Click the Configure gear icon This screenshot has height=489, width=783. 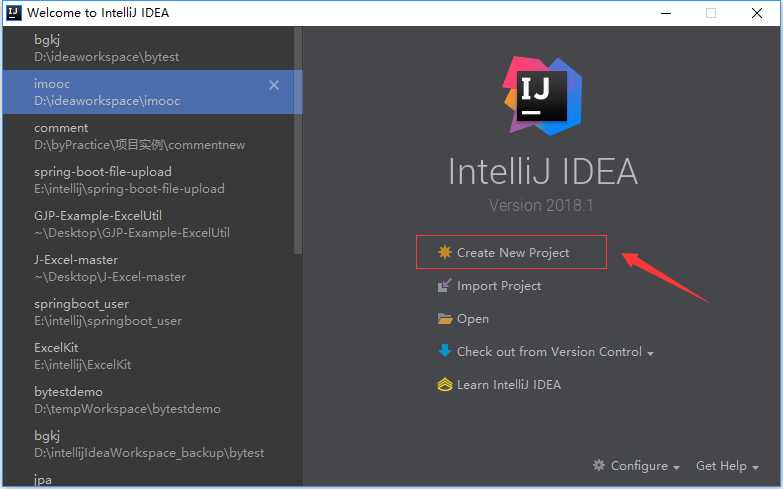[599, 466]
